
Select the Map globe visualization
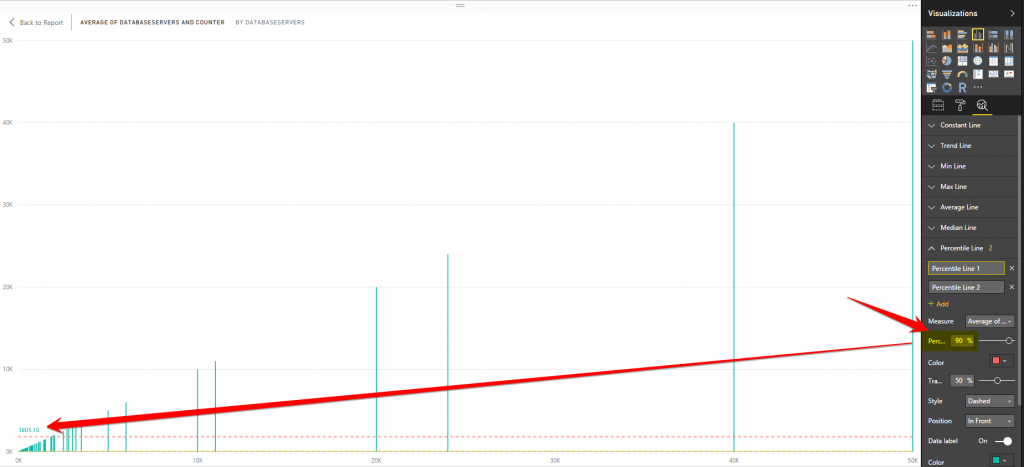pyautogui.click(x=978, y=61)
